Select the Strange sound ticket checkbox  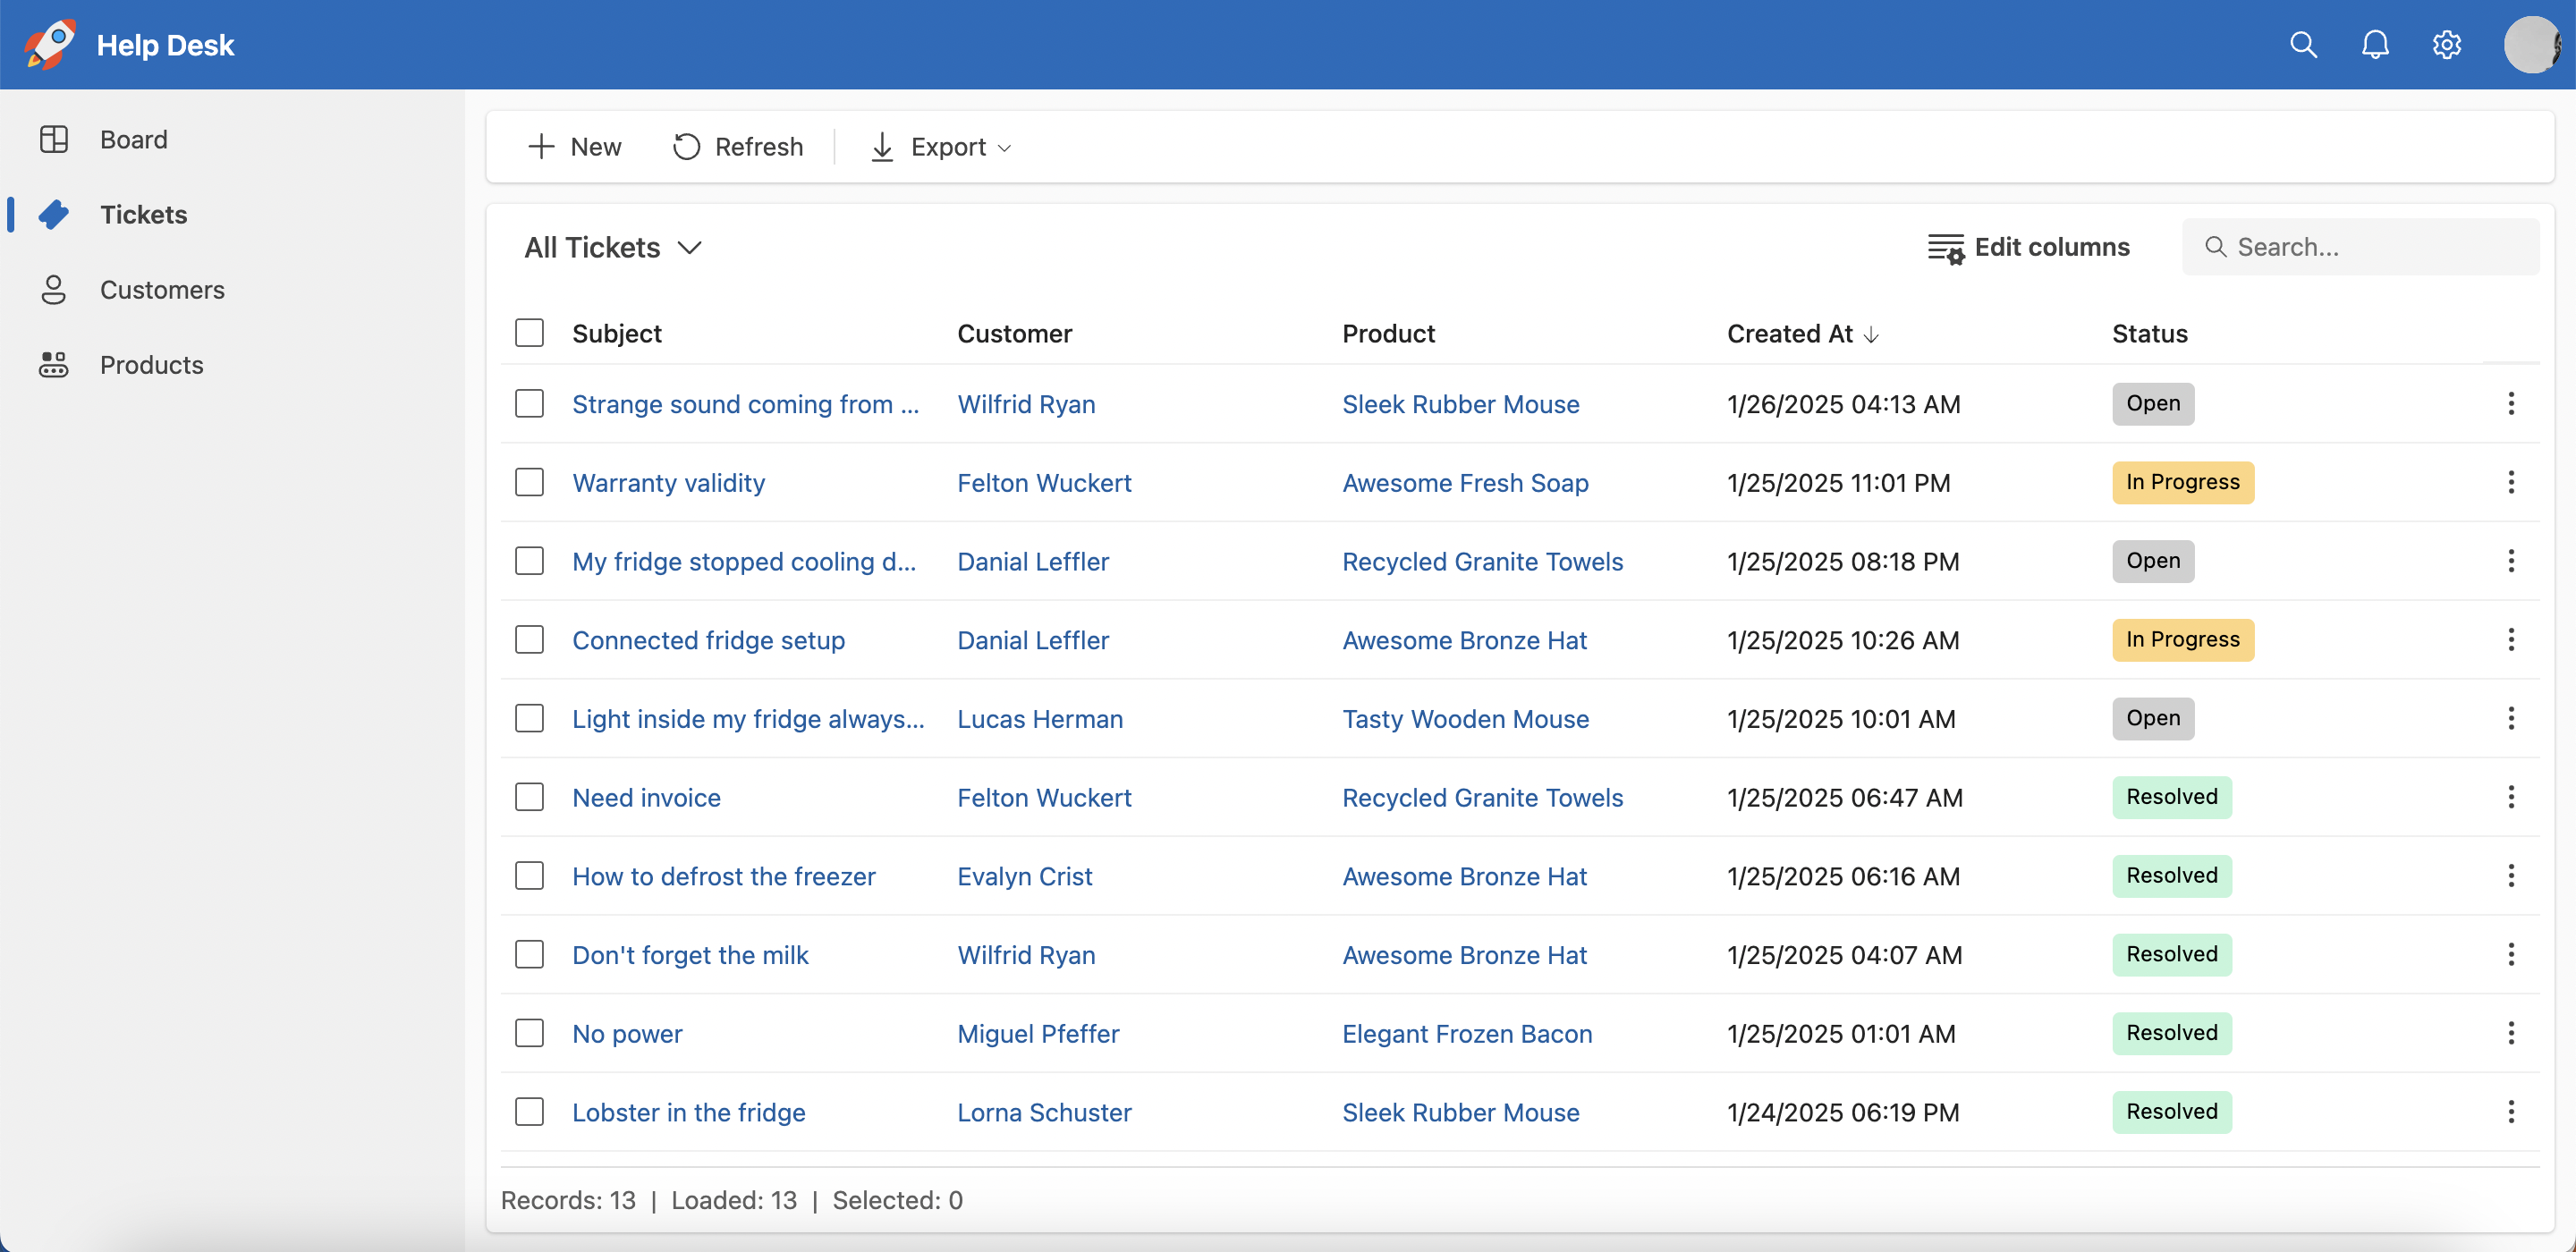529,403
